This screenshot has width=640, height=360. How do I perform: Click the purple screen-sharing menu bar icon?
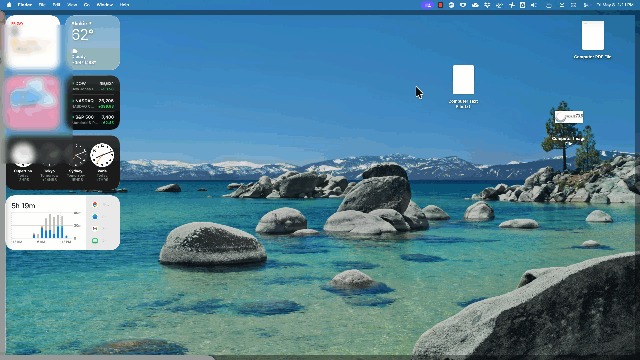427,5
